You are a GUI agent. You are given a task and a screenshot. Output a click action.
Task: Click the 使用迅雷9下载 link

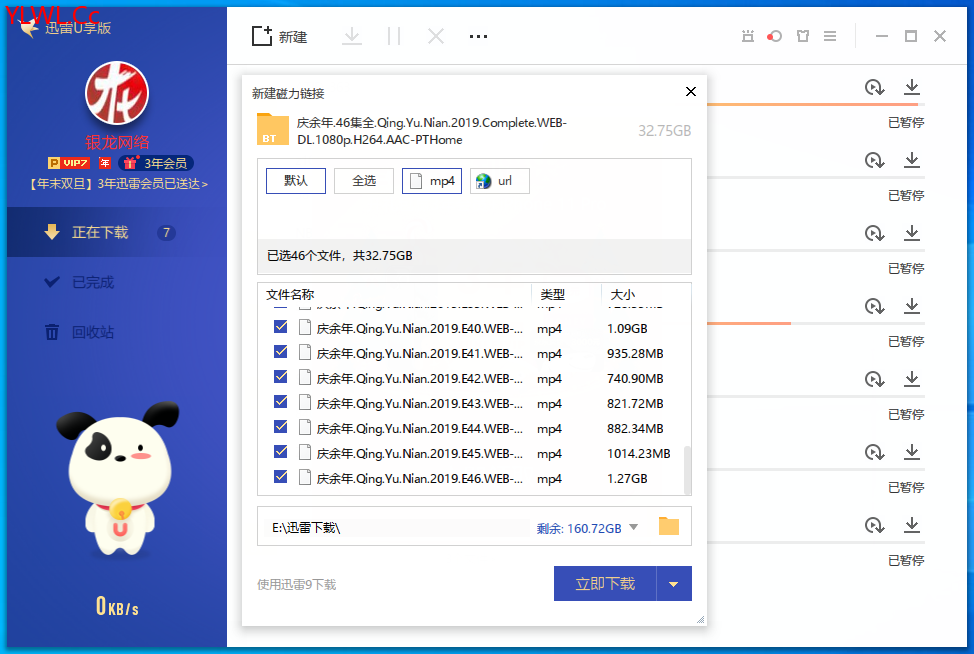(x=296, y=584)
